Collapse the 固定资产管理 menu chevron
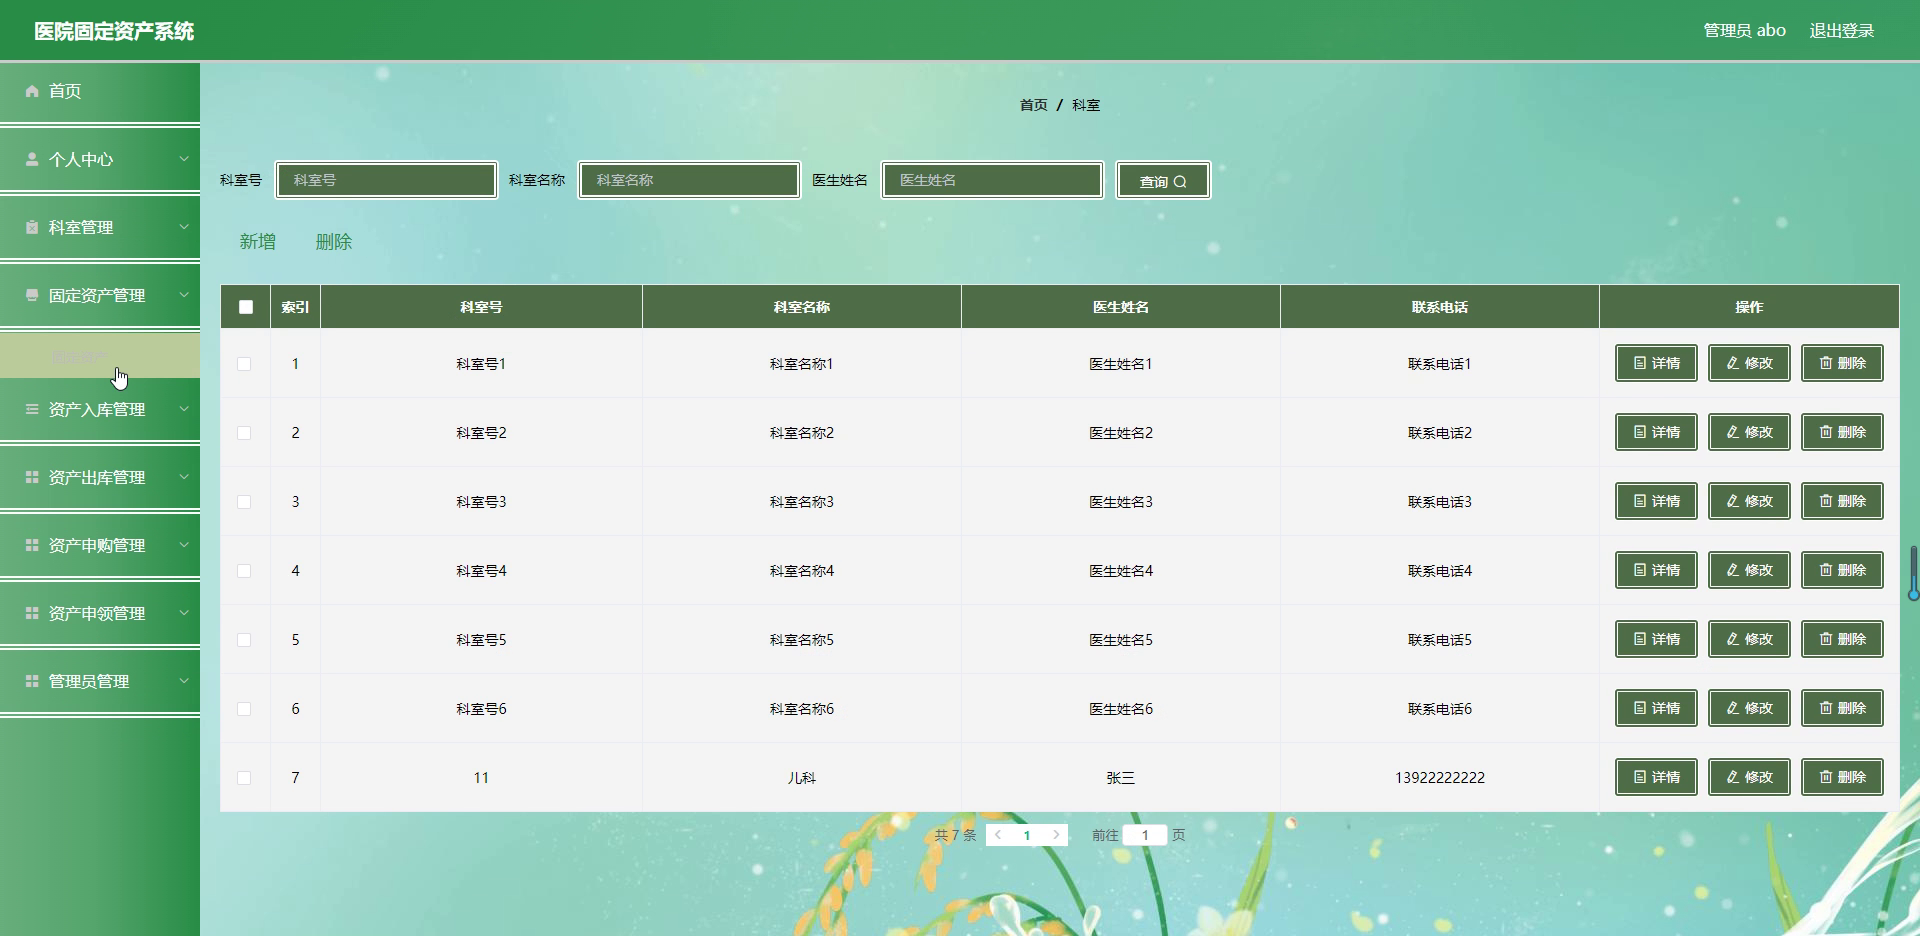 [x=184, y=294]
